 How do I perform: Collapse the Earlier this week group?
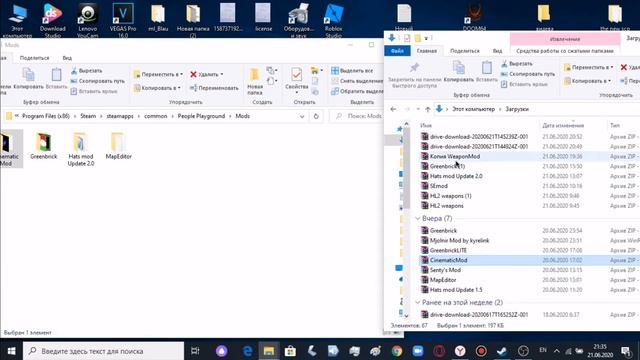(418, 302)
